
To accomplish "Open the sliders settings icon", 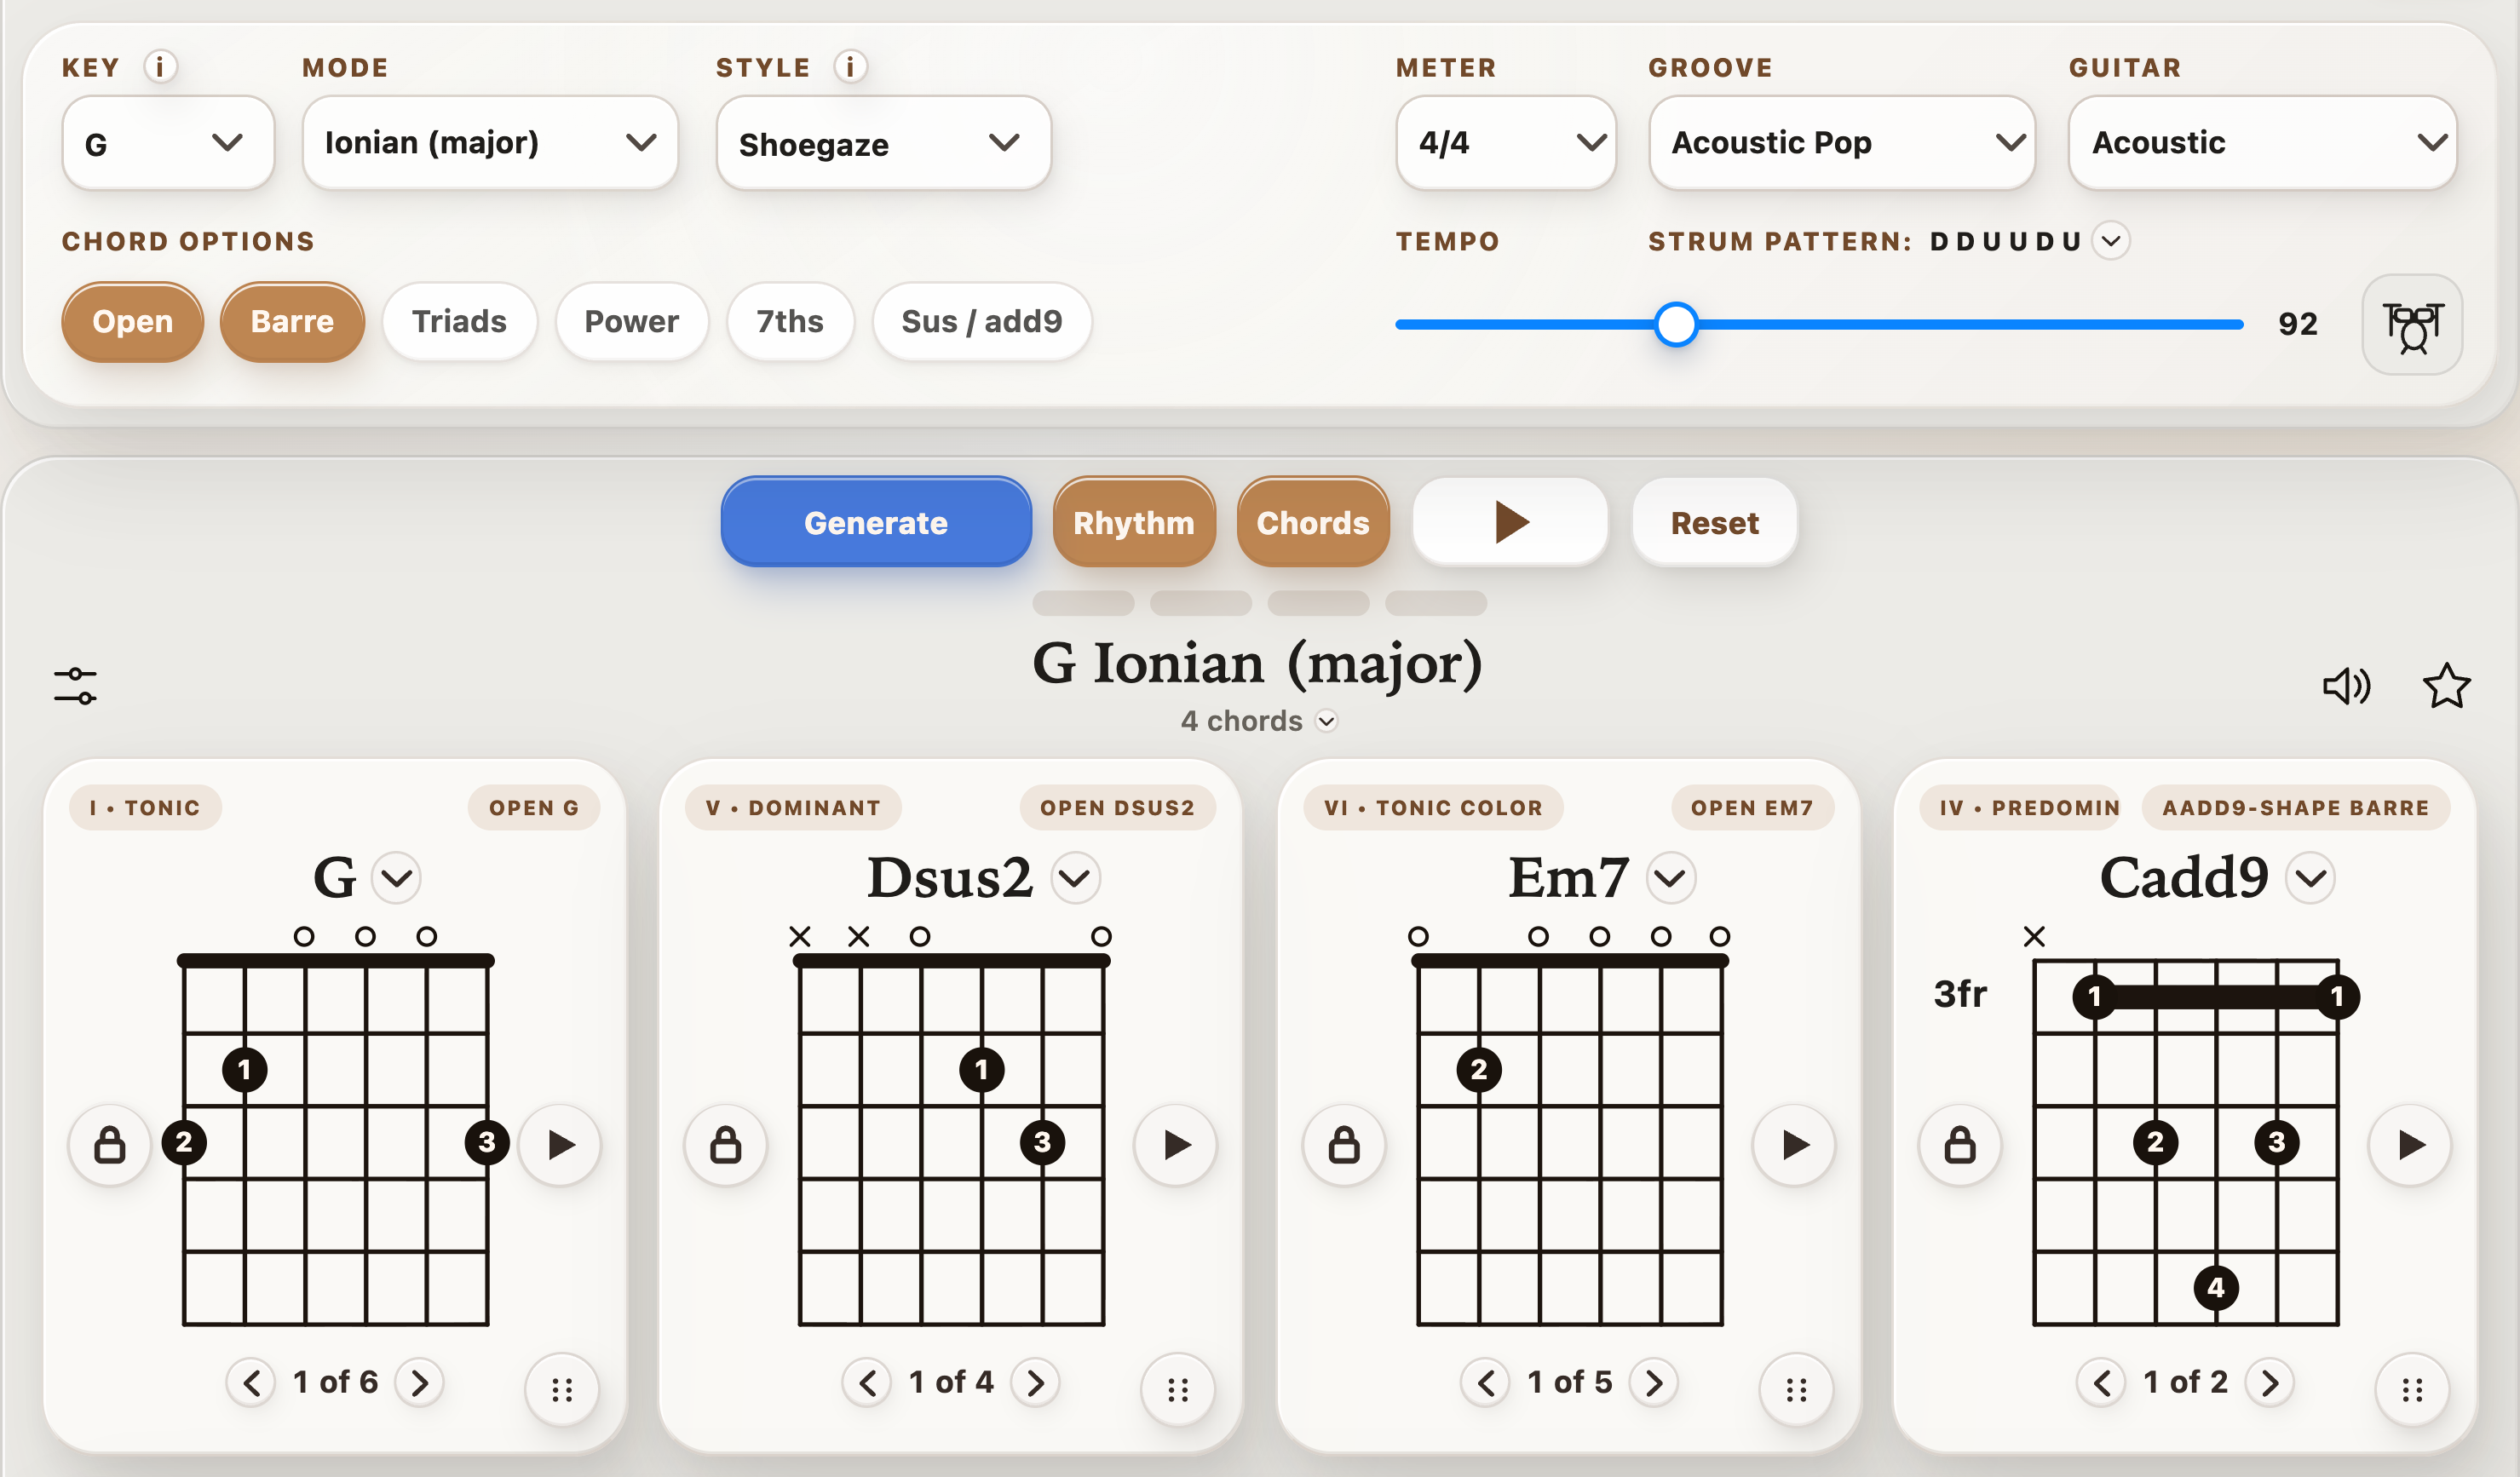I will [x=75, y=686].
